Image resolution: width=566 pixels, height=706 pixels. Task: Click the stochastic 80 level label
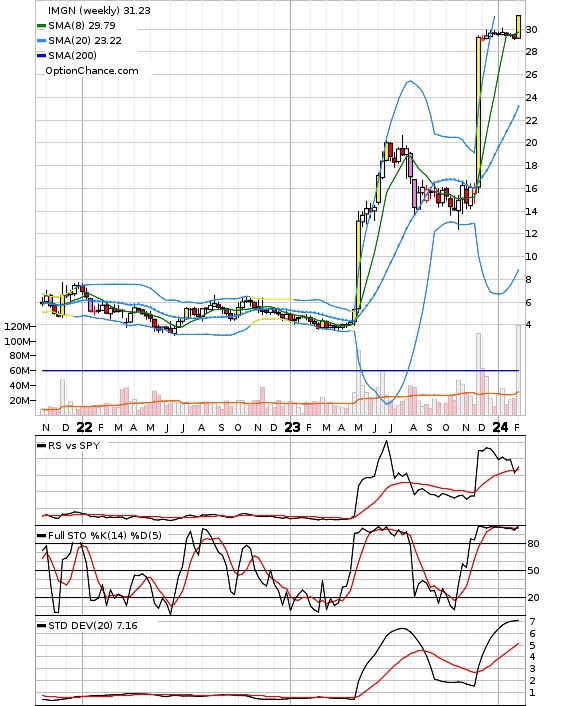(x=533, y=544)
